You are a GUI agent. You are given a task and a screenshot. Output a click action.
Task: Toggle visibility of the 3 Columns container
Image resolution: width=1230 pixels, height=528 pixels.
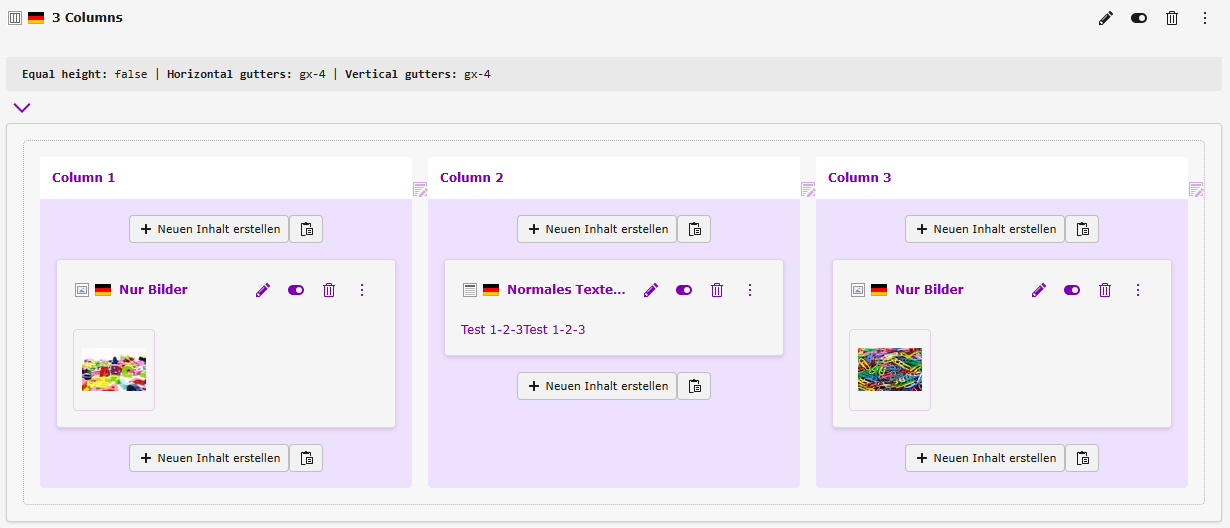click(1139, 18)
